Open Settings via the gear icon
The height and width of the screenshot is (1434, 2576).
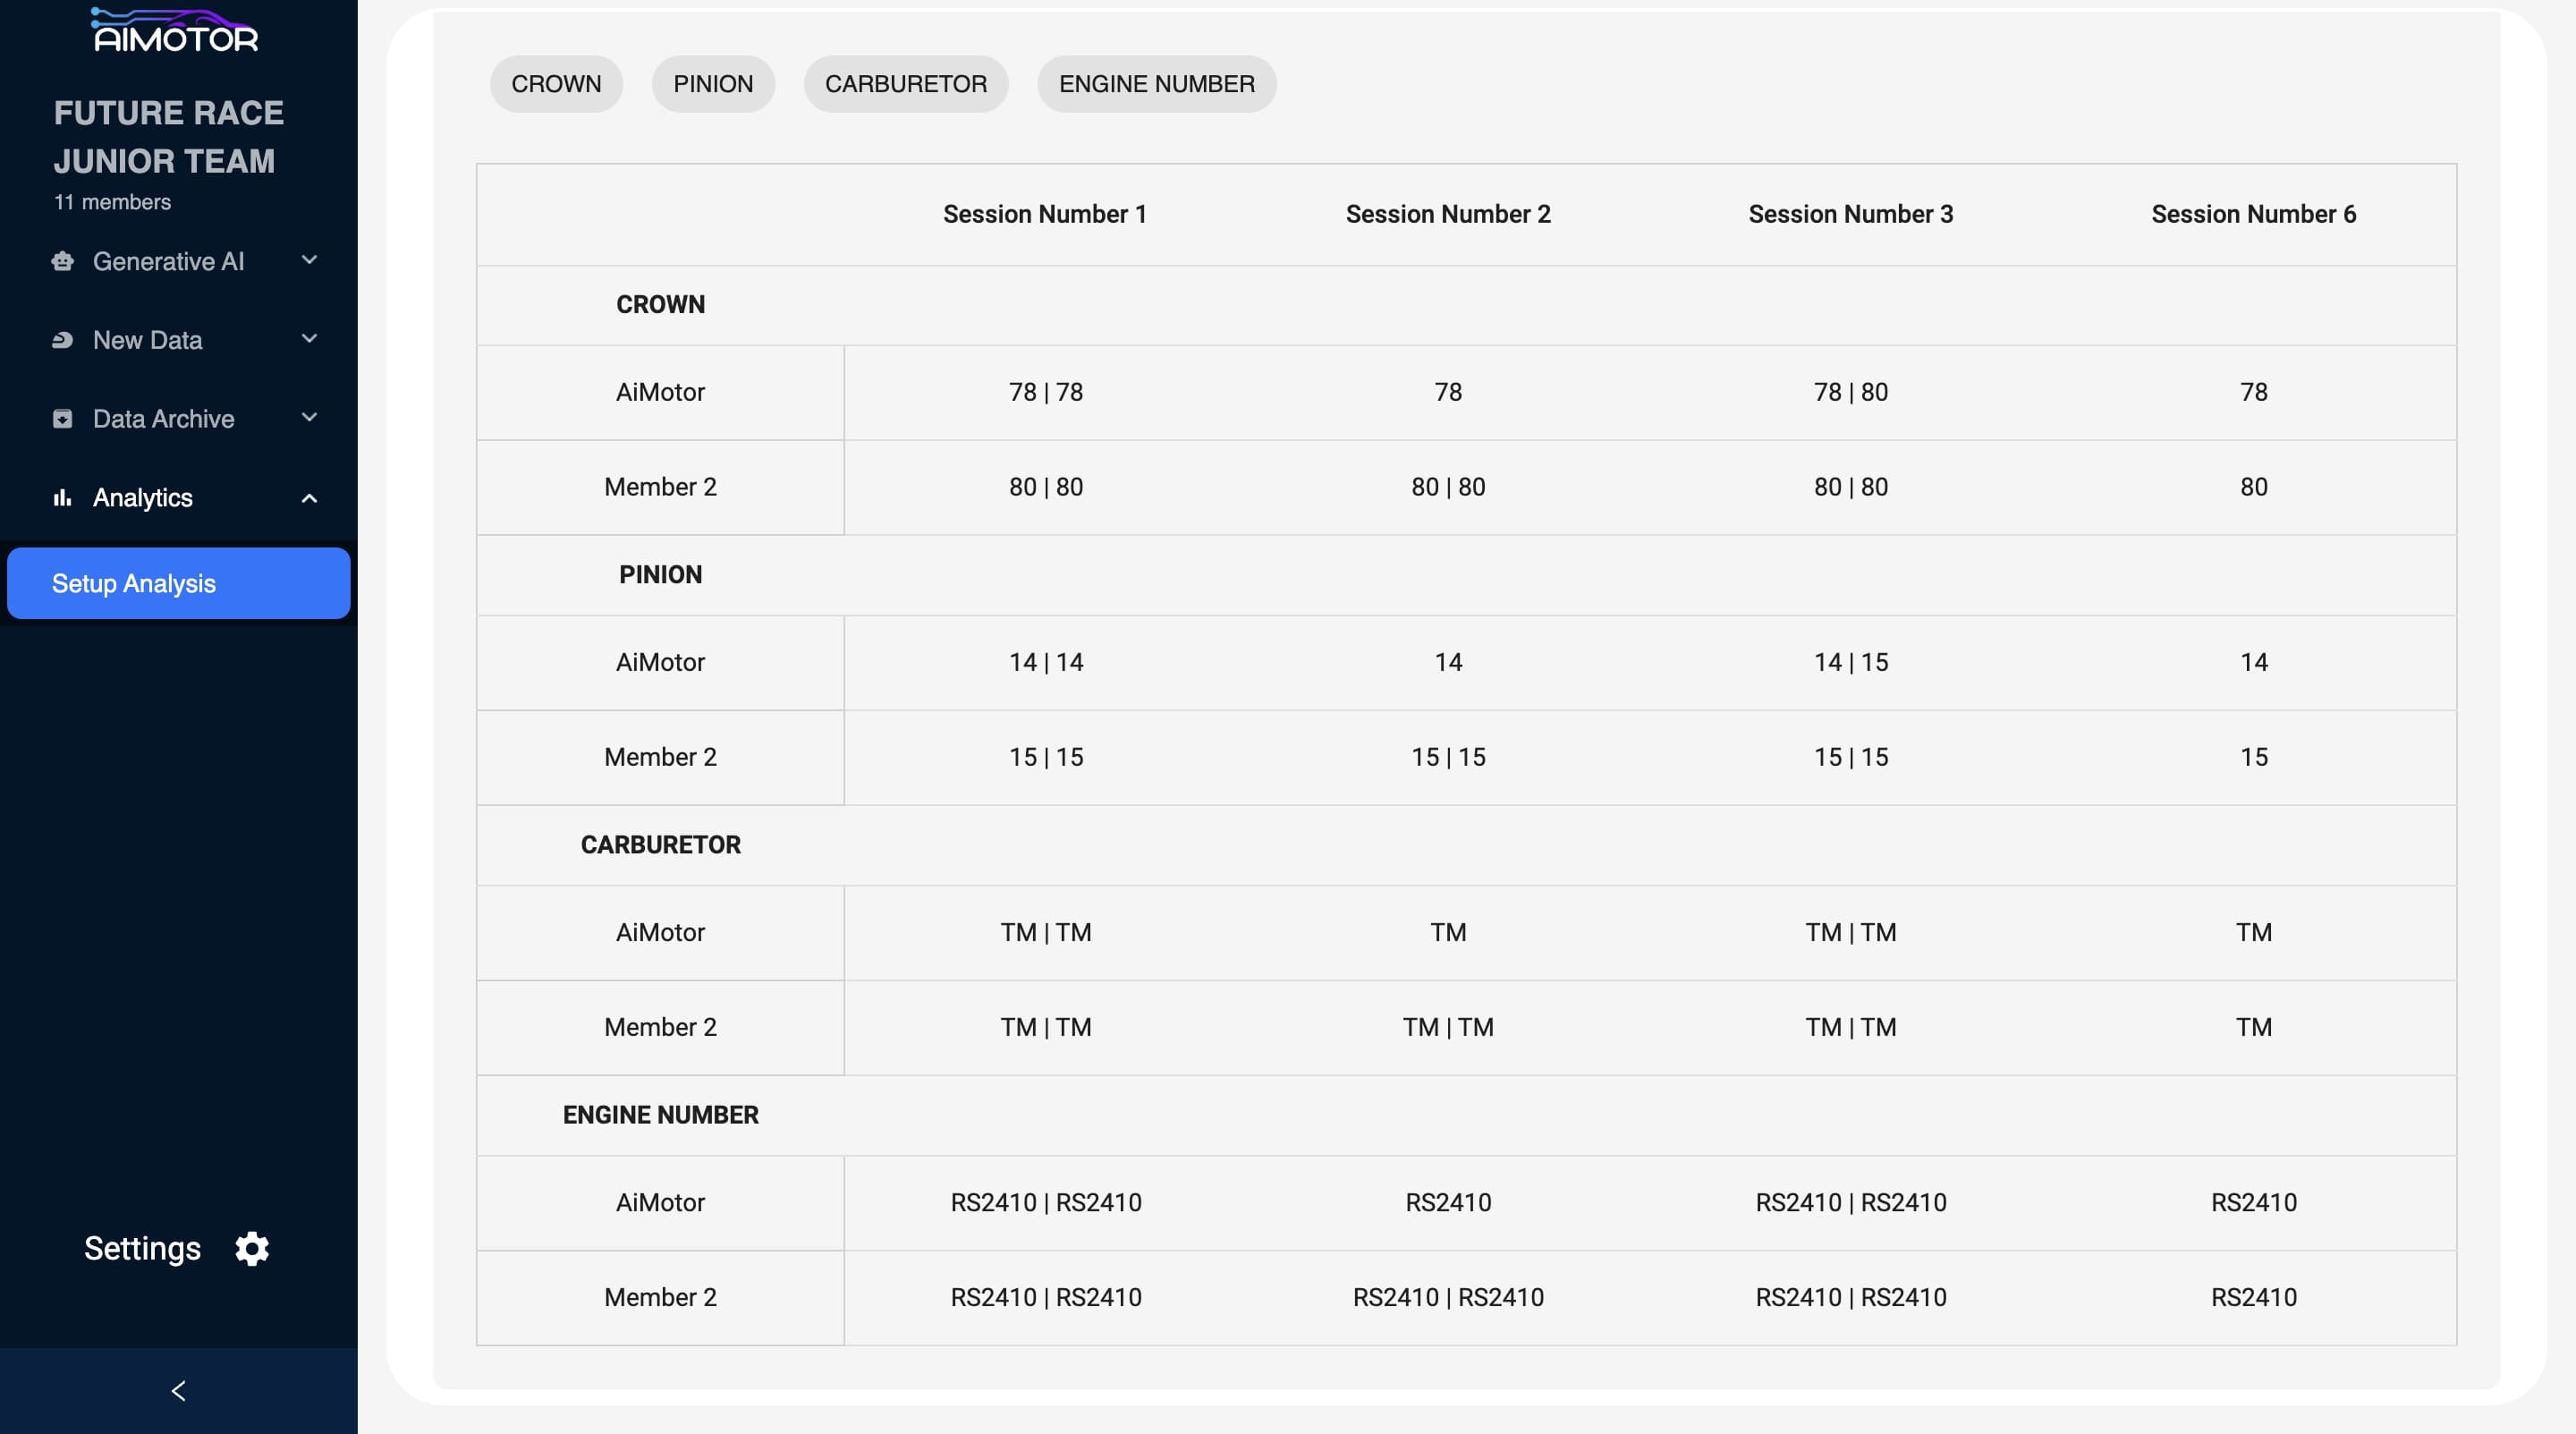click(252, 1248)
